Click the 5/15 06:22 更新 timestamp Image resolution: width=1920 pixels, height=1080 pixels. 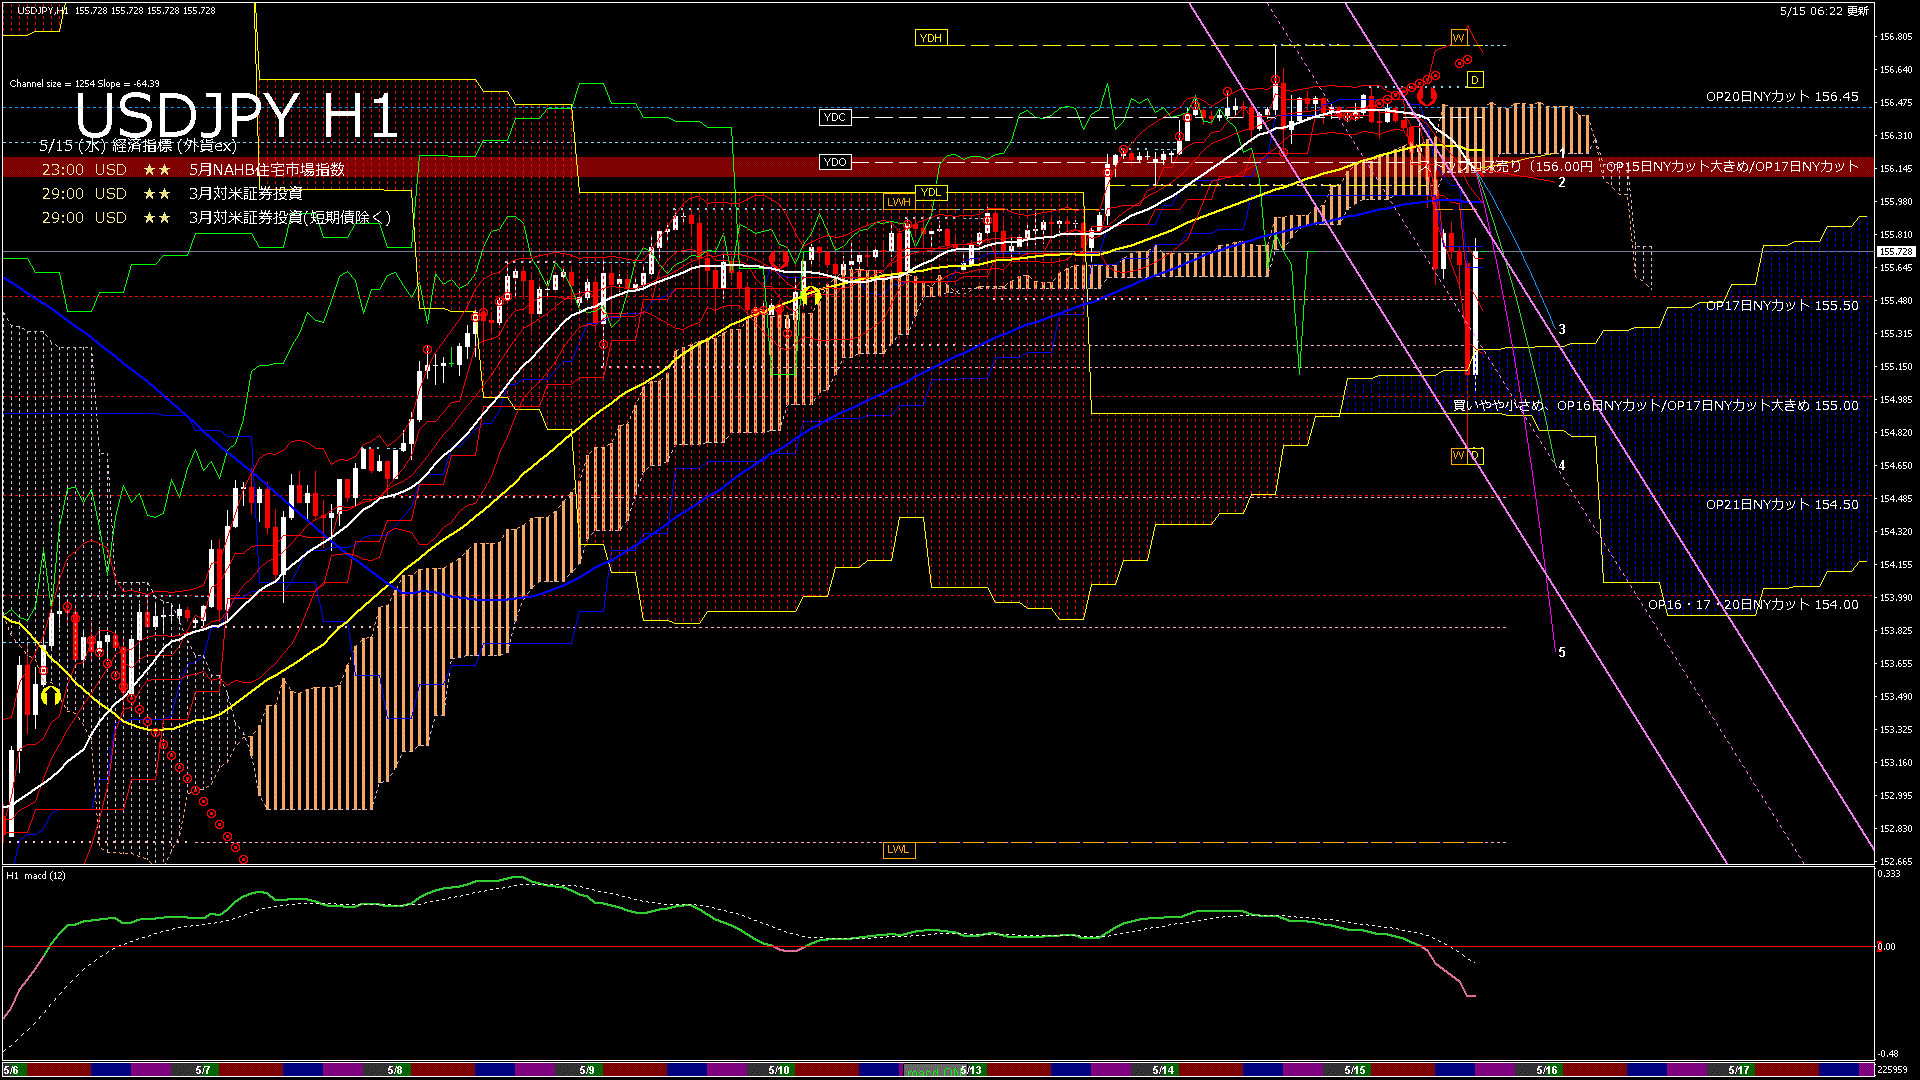tap(1823, 11)
